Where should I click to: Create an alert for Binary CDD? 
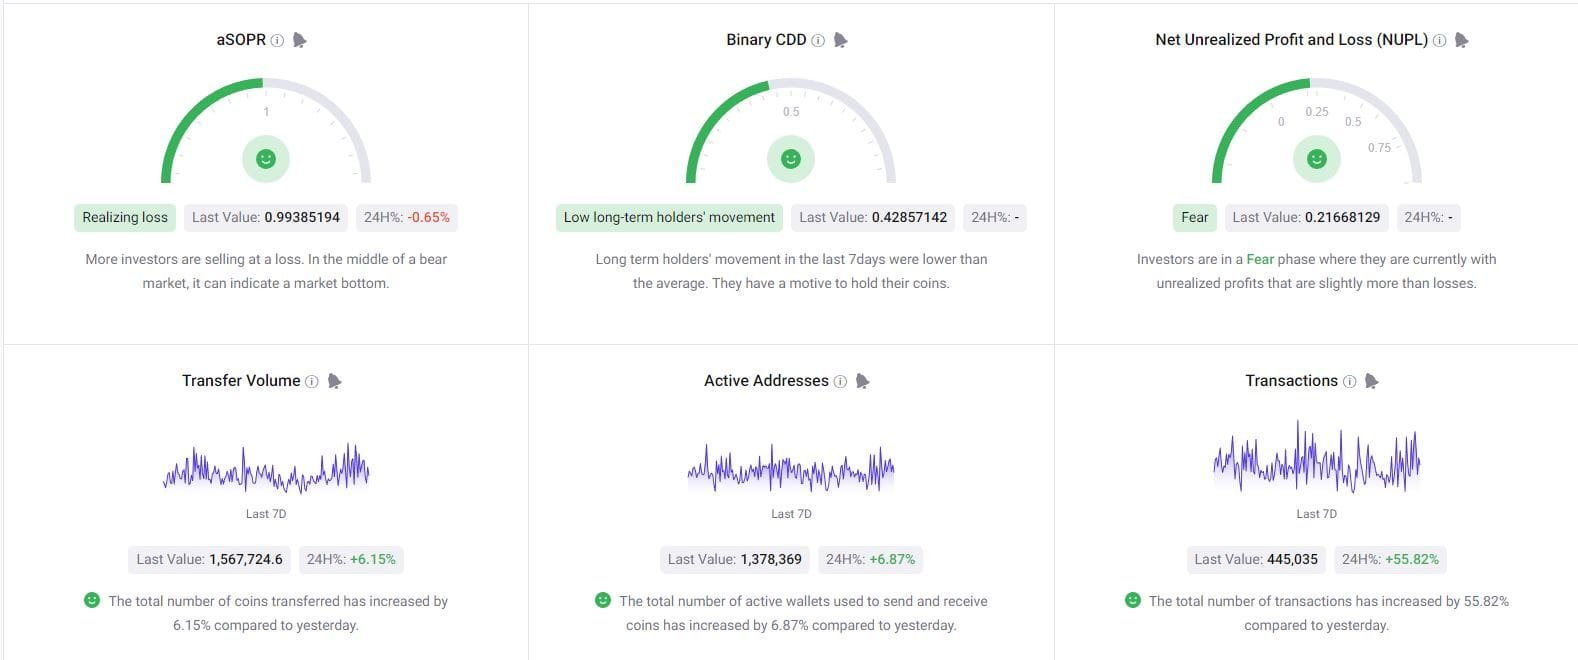pyautogui.click(x=840, y=40)
